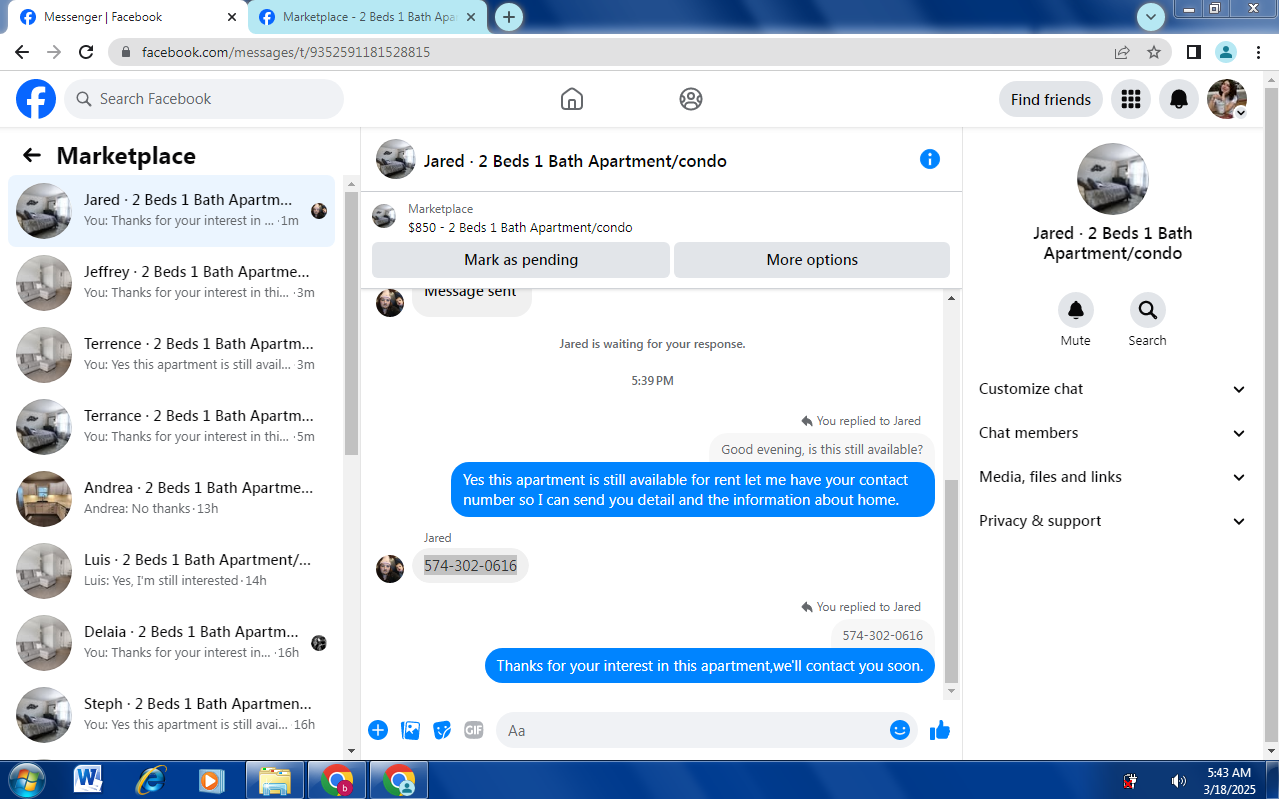Viewport: 1279px width, 799px height.
Task: Choose a sticker icon
Action: (442, 730)
